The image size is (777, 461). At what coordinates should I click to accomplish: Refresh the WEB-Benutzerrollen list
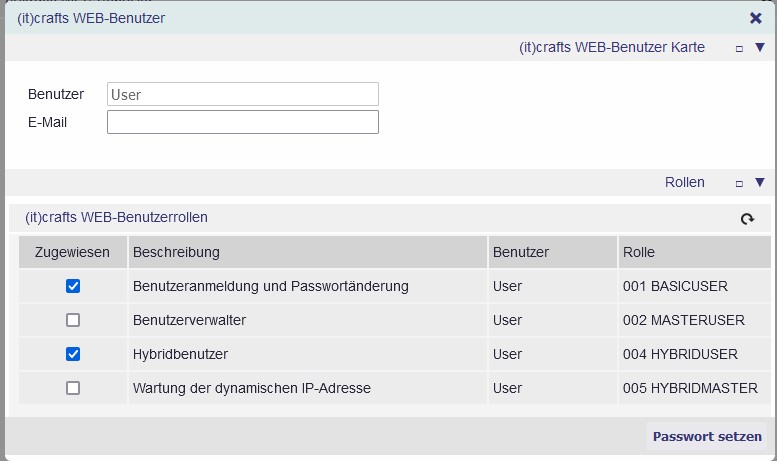pos(747,219)
